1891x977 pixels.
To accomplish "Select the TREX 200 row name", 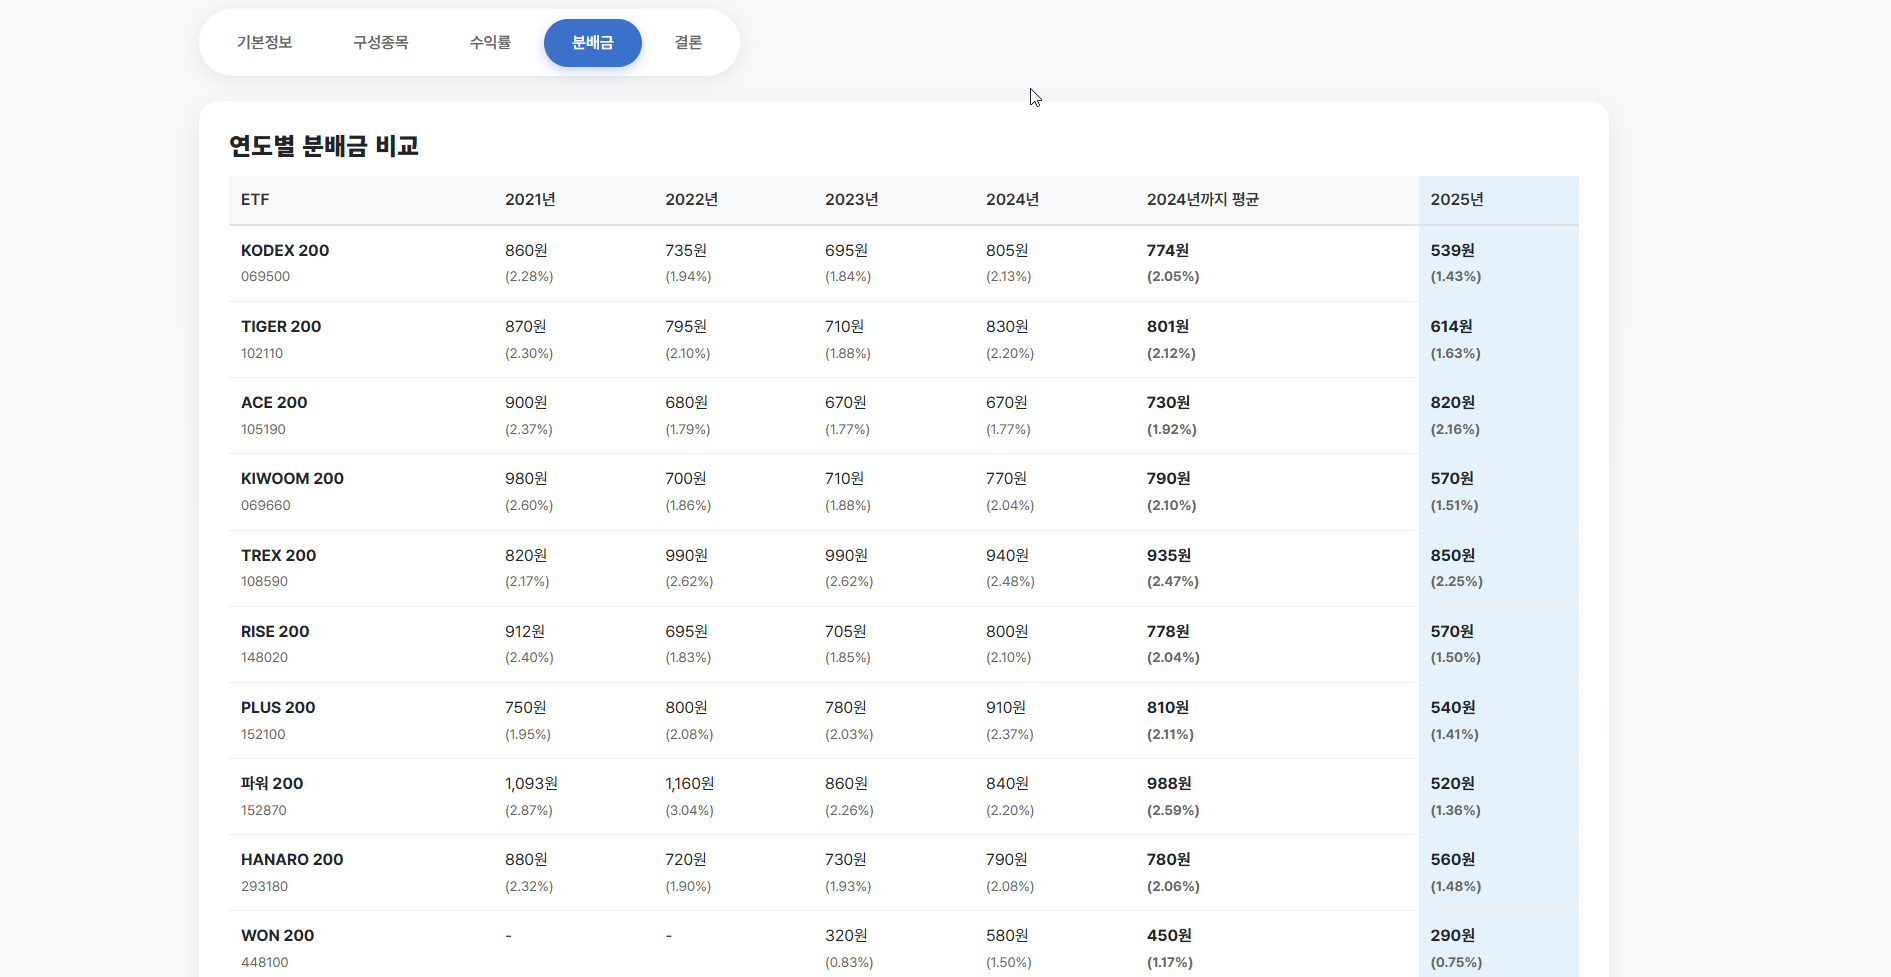I will pyautogui.click(x=279, y=556).
